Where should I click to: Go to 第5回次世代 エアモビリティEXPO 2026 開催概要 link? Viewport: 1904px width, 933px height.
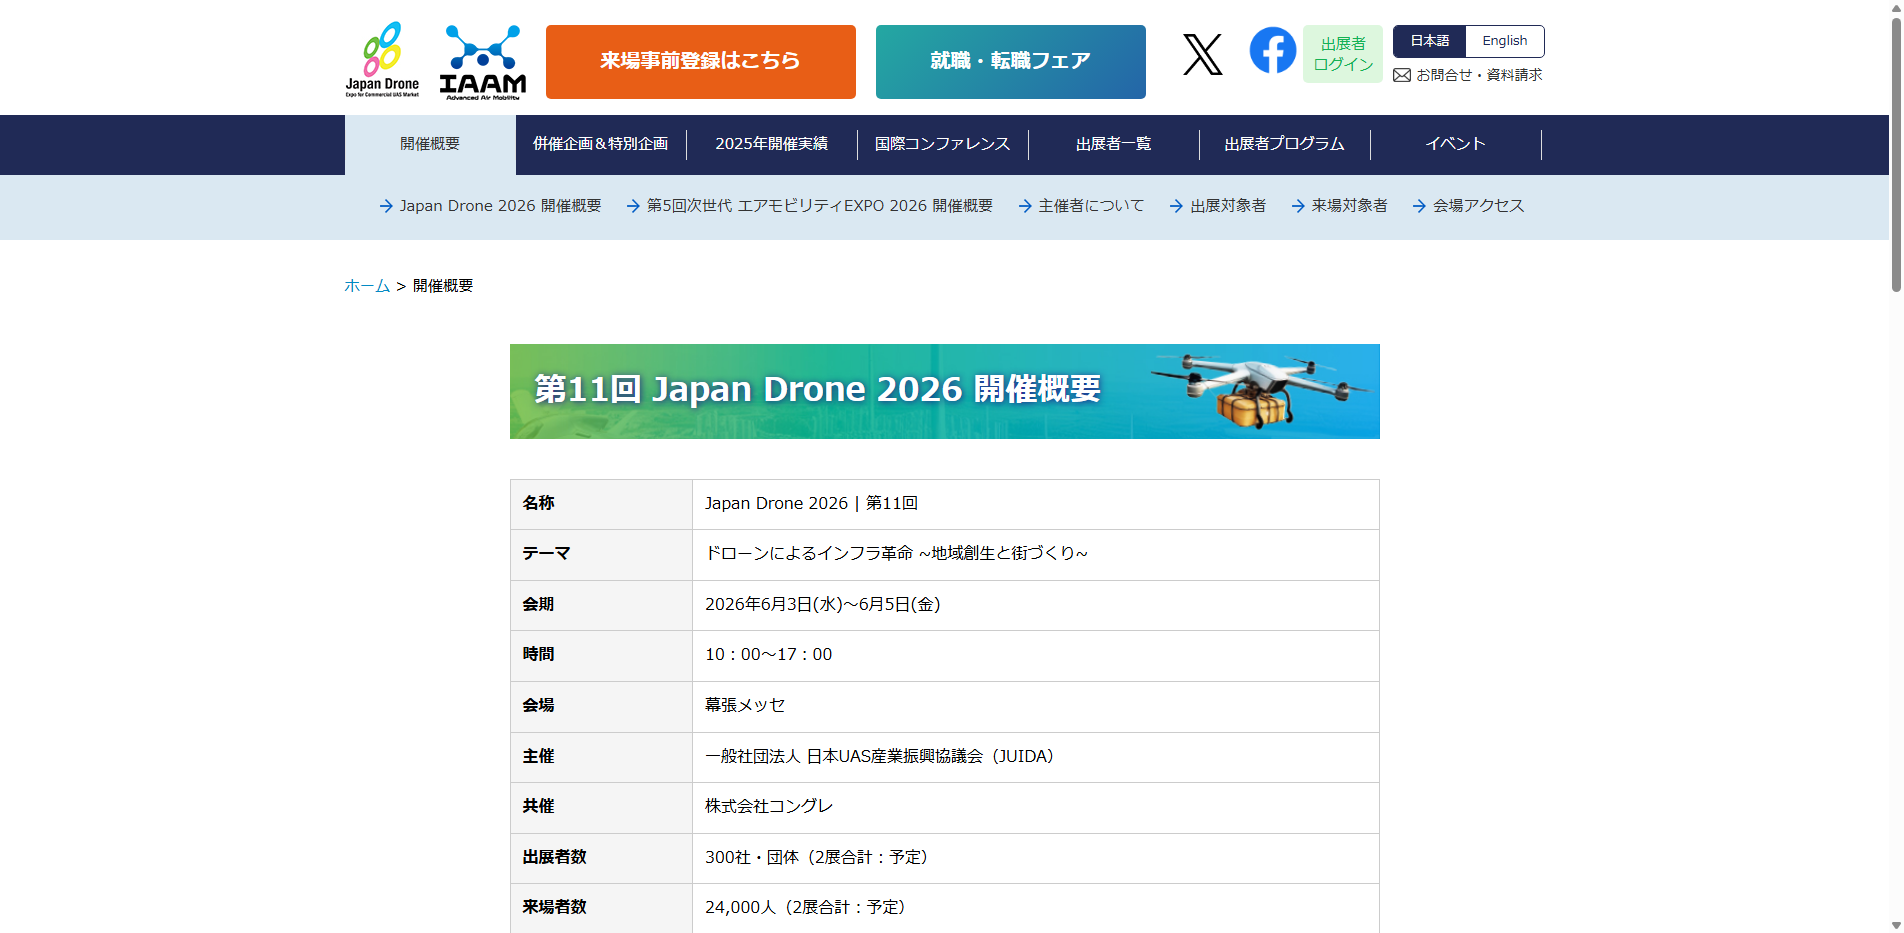[x=820, y=206]
